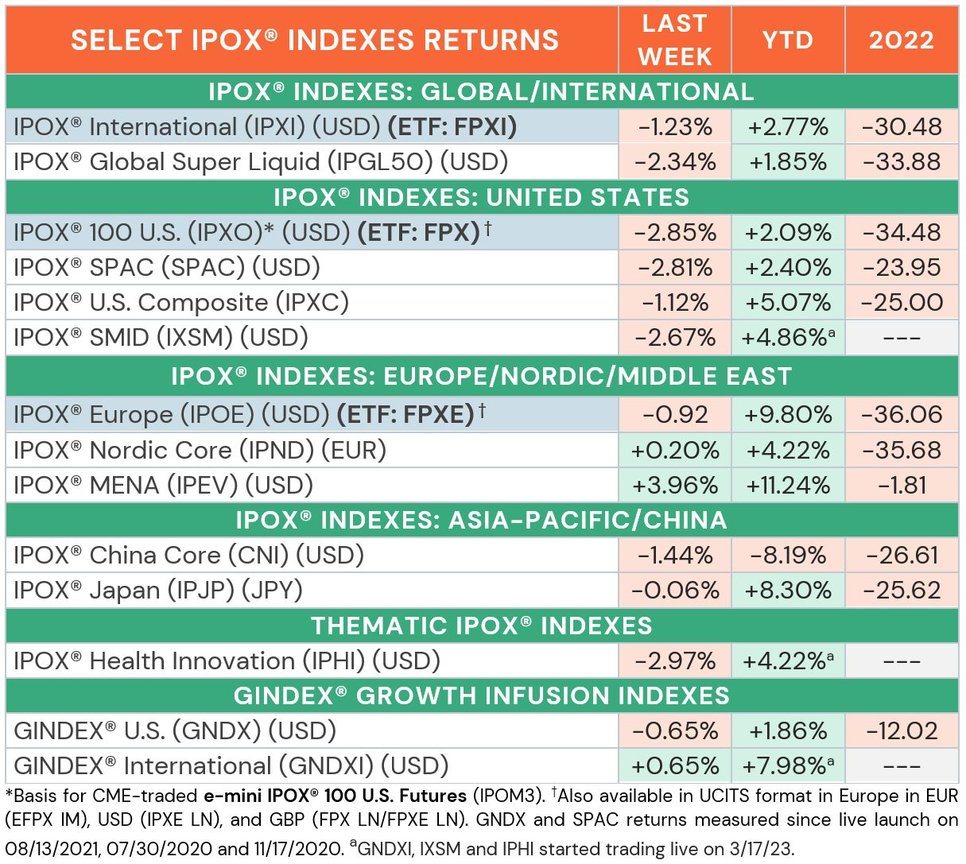966x864 pixels.
Task: Select the IPOX China Core YTD value -8.19%
Action: click(787, 555)
